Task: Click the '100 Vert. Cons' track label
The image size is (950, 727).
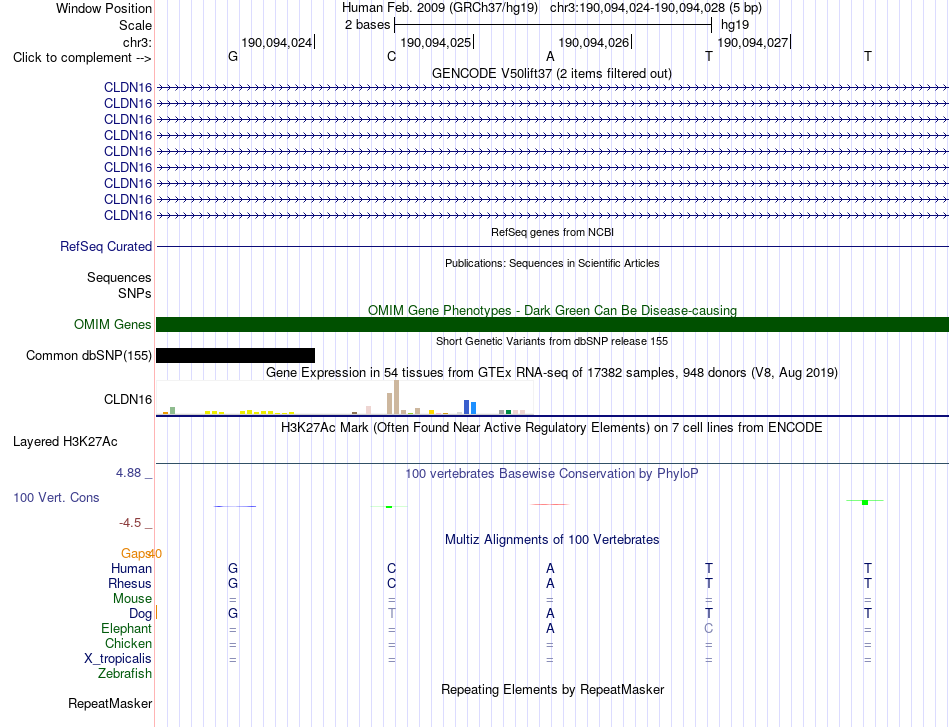Action: pyautogui.click(x=56, y=497)
